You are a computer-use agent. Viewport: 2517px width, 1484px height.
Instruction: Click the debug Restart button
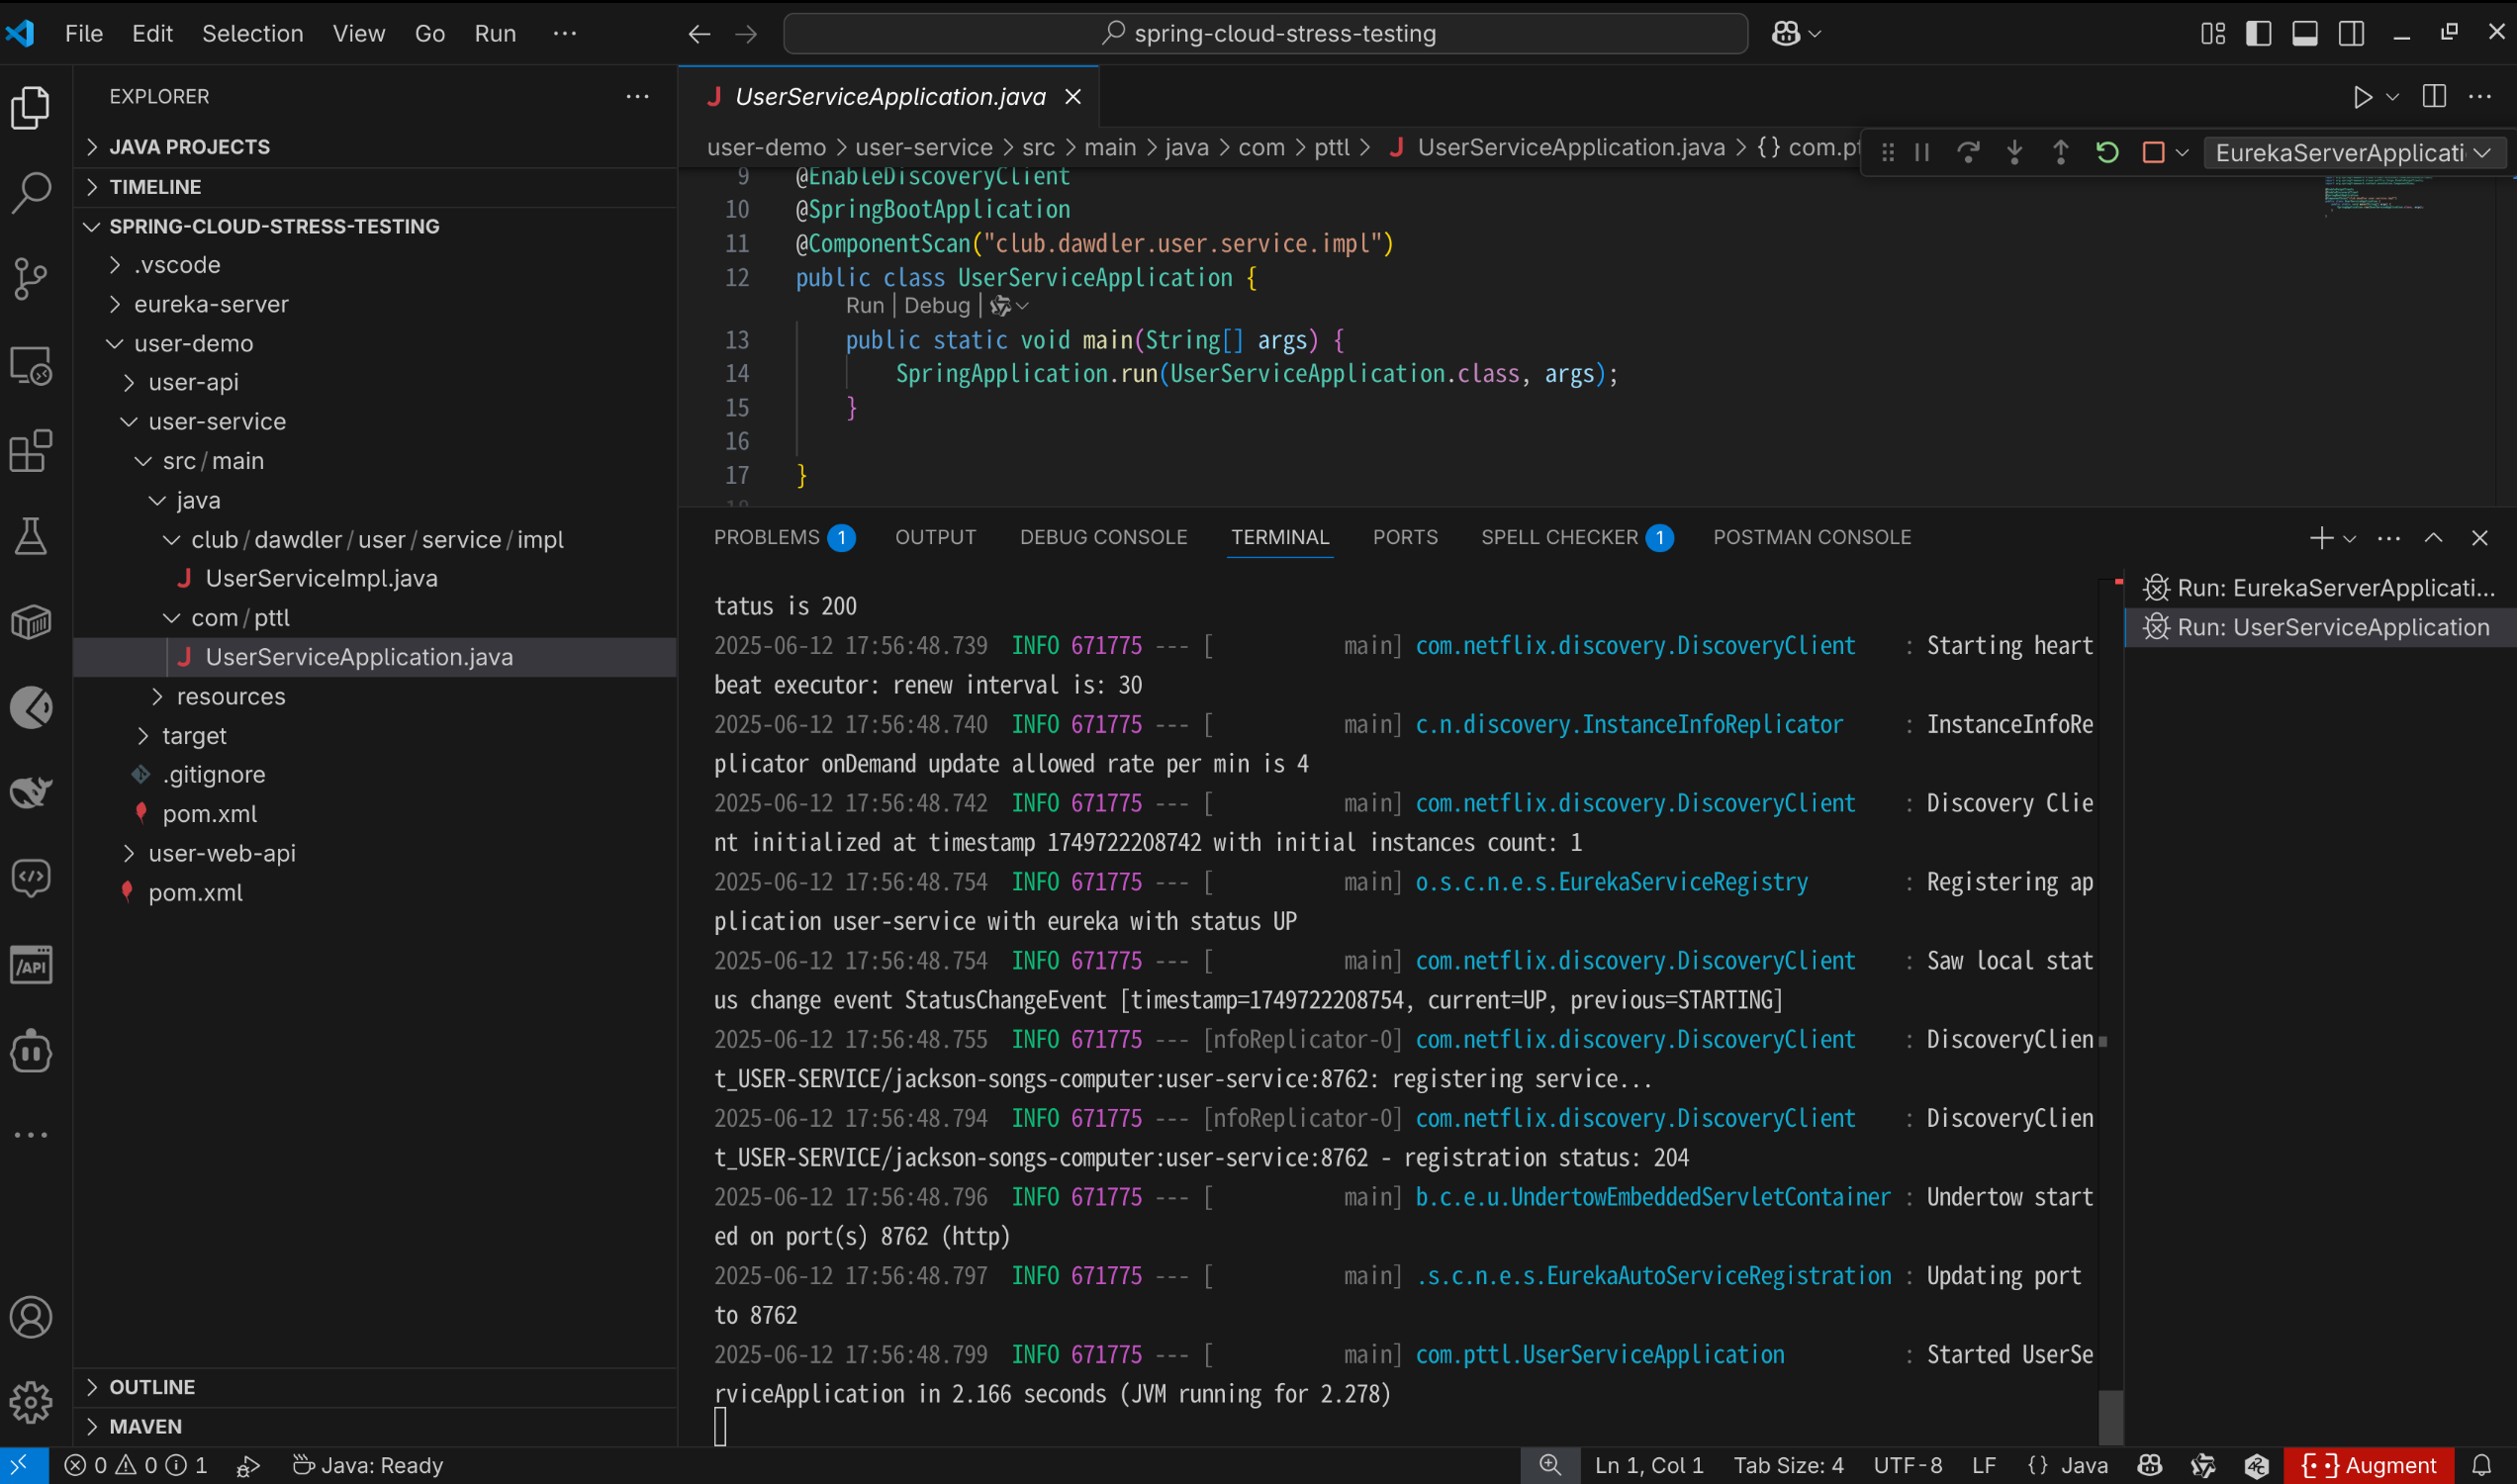pyautogui.click(x=2107, y=152)
